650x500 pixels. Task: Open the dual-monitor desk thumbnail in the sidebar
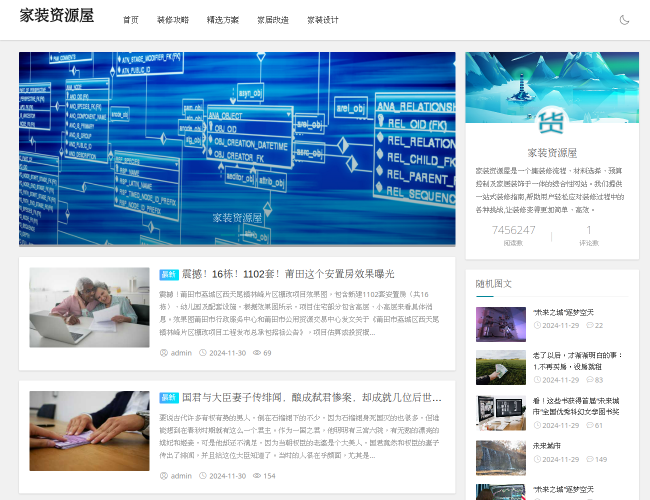tap(501, 413)
